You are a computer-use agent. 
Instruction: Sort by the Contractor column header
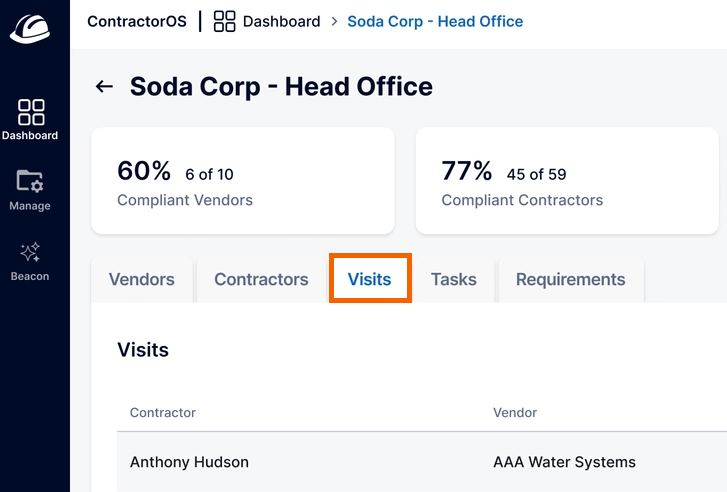(163, 412)
